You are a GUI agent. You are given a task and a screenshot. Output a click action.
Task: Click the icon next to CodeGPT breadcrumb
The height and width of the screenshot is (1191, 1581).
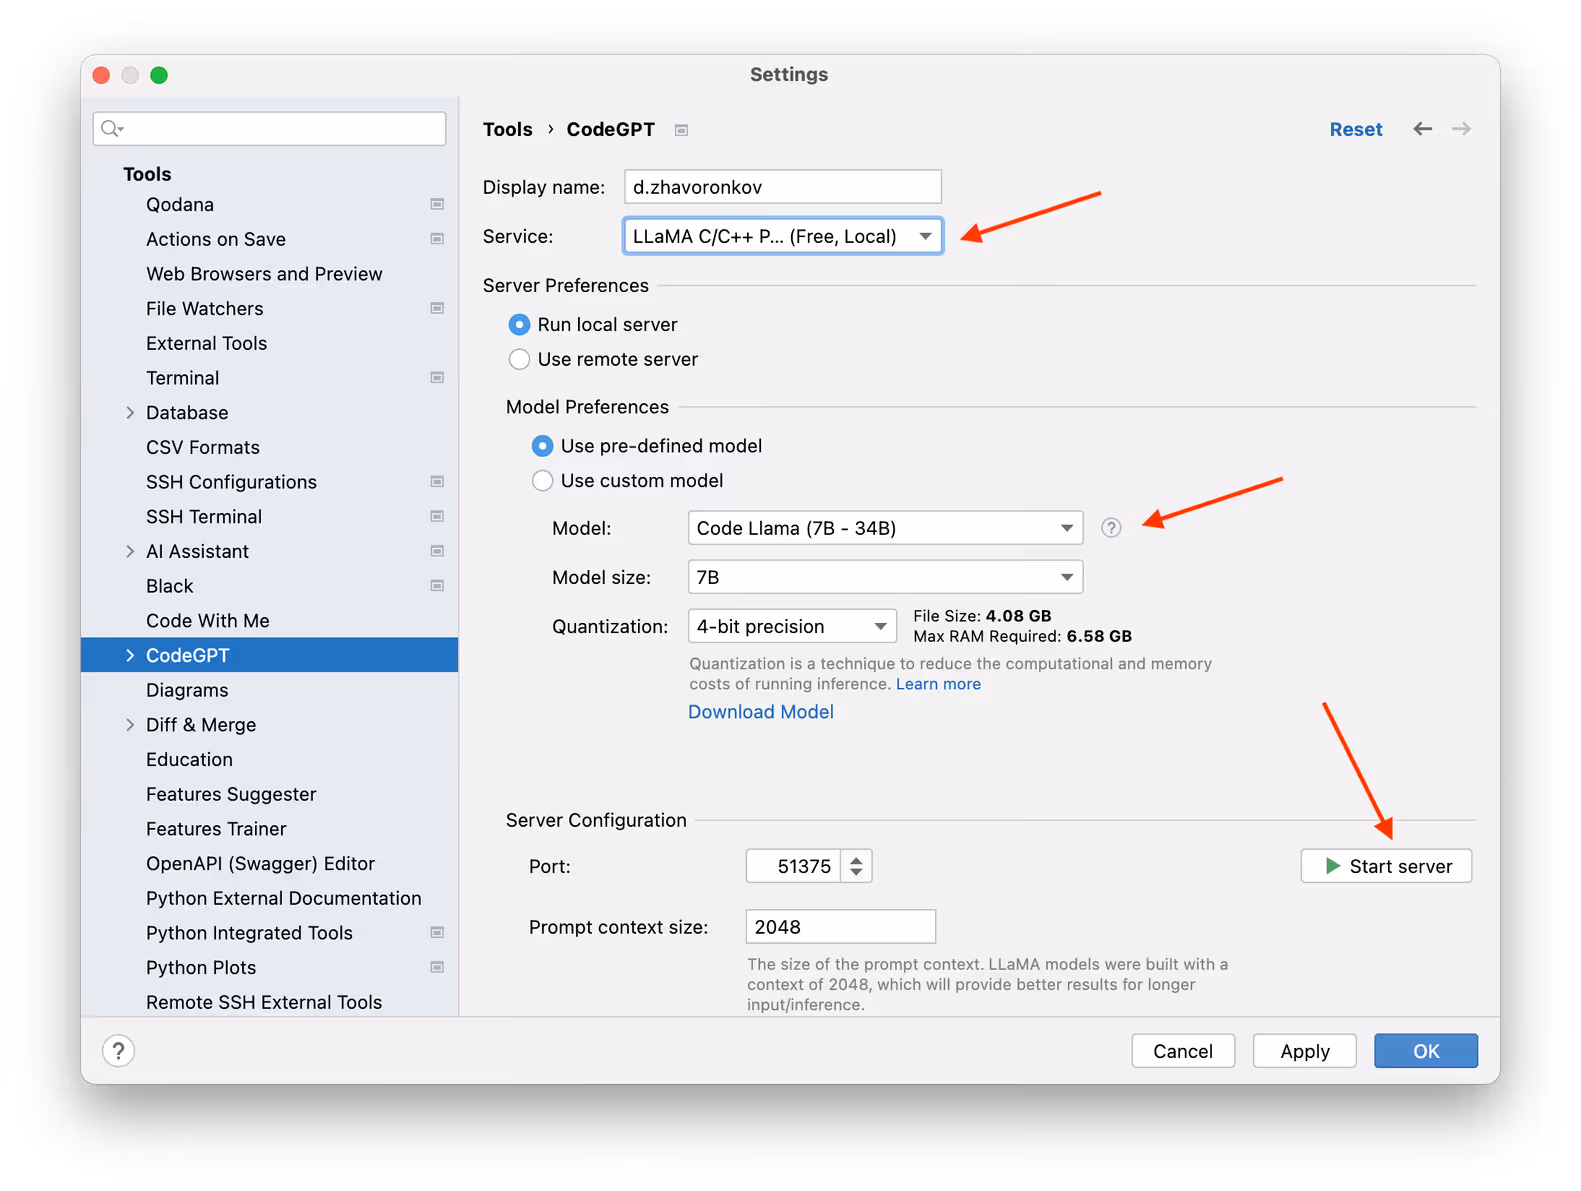click(681, 130)
